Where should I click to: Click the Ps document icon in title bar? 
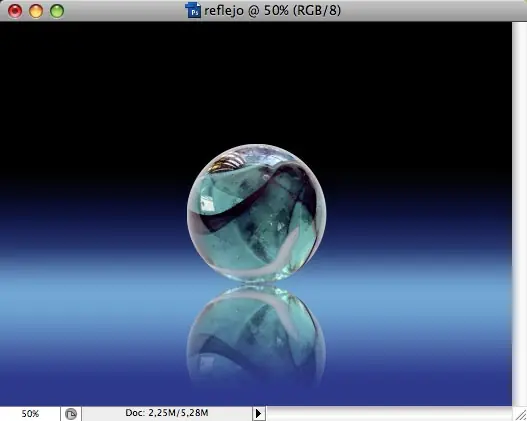193,10
